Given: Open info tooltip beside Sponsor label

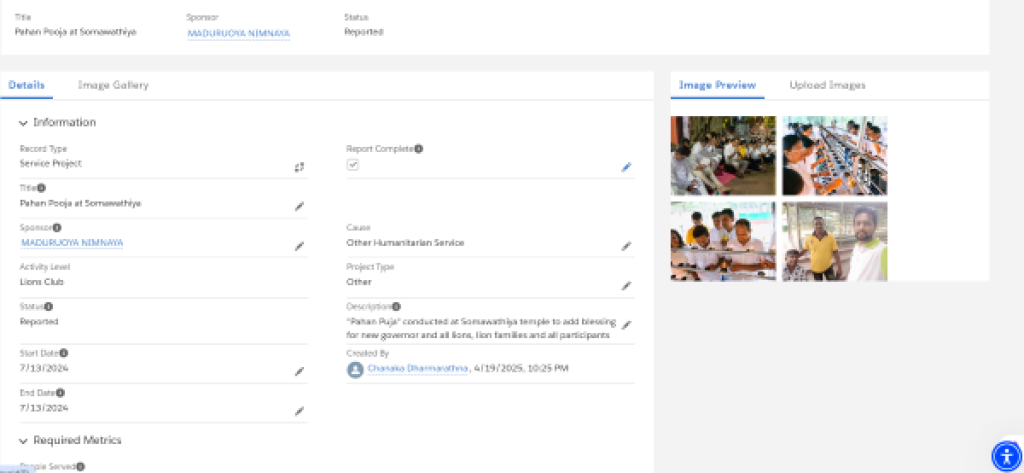Looking at the screenshot, I should 57,228.
